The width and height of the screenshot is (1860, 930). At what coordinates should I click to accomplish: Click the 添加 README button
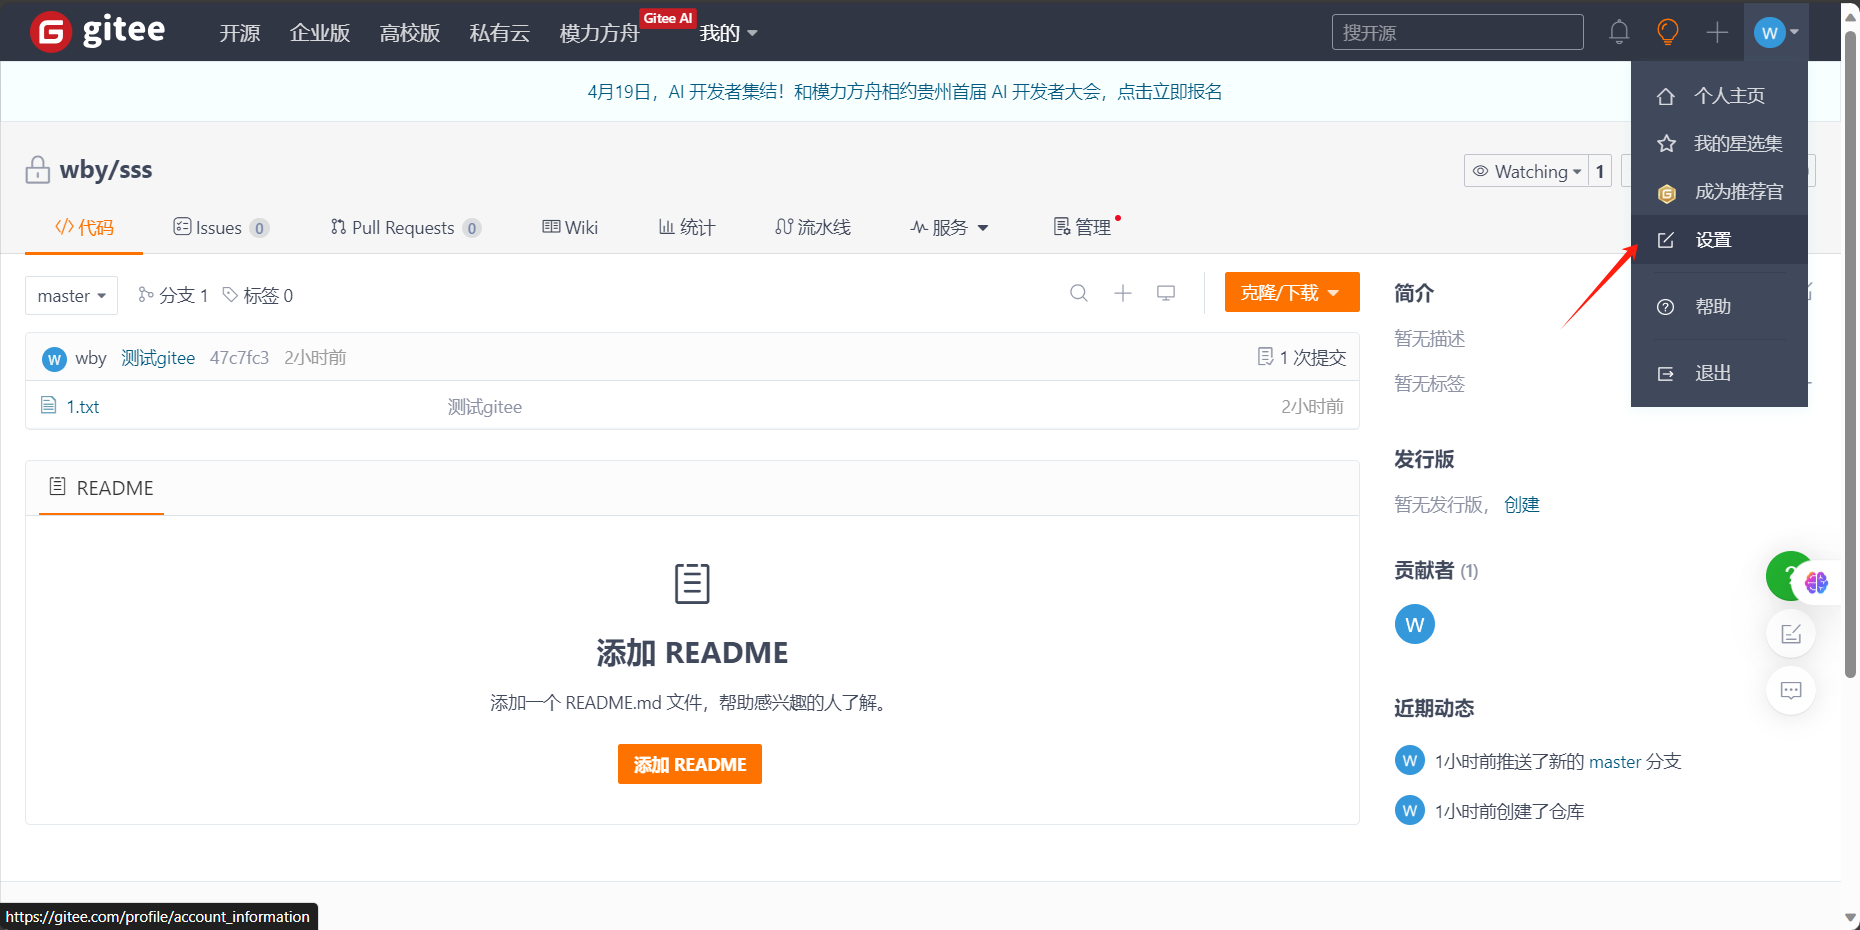pyautogui.click(x=689, y=764)
